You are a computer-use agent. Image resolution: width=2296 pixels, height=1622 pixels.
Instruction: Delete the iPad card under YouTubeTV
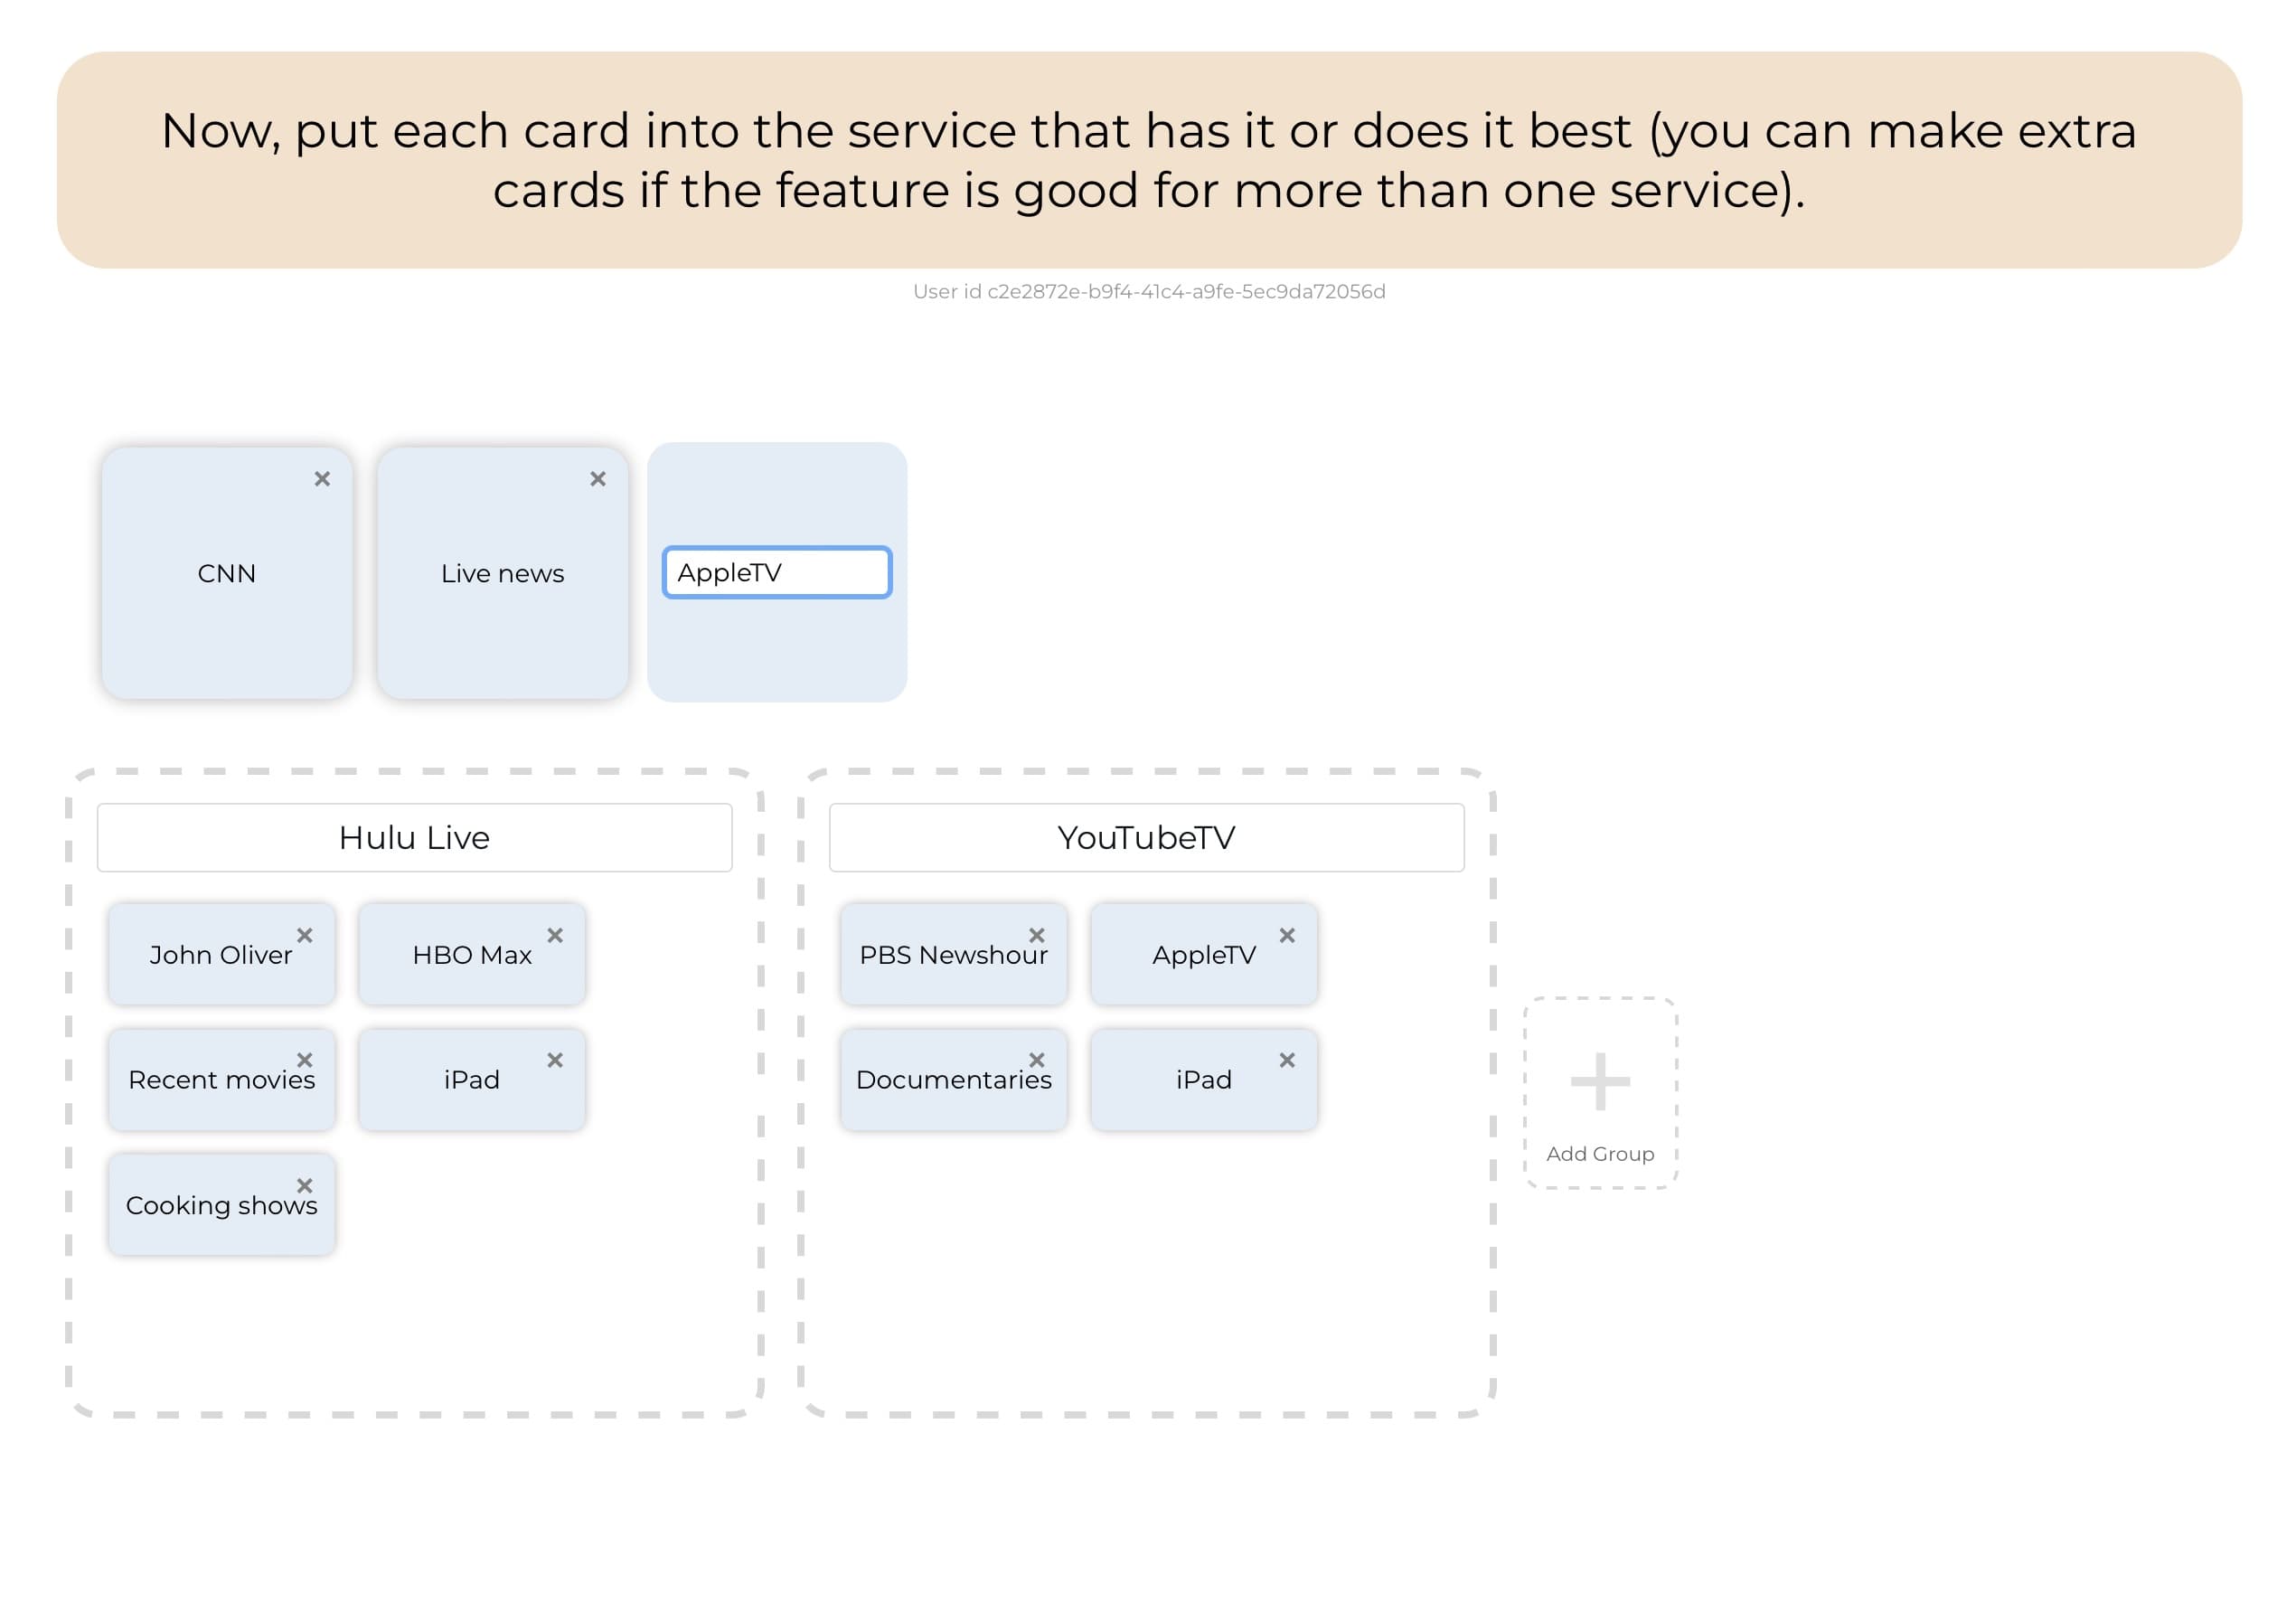(x=1287, y=1061)
